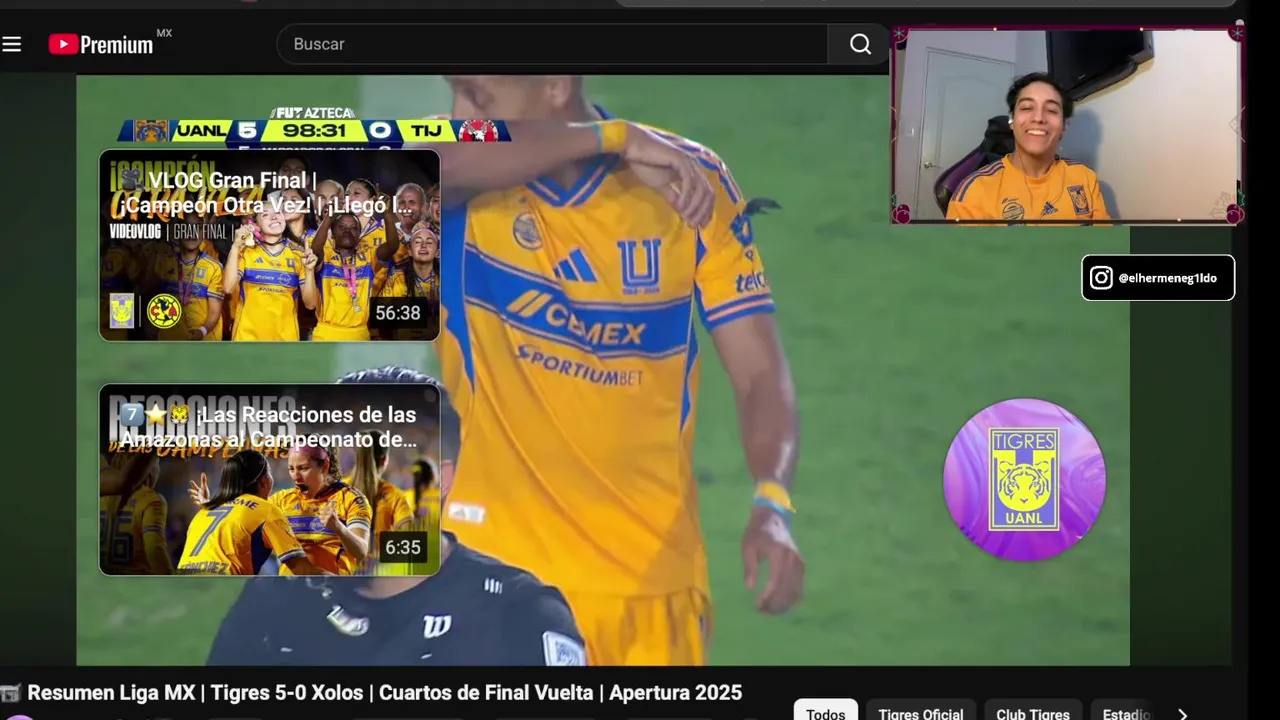Click the 6:35 duration badge
The image size is (1280, 720).
click(403, 547)
